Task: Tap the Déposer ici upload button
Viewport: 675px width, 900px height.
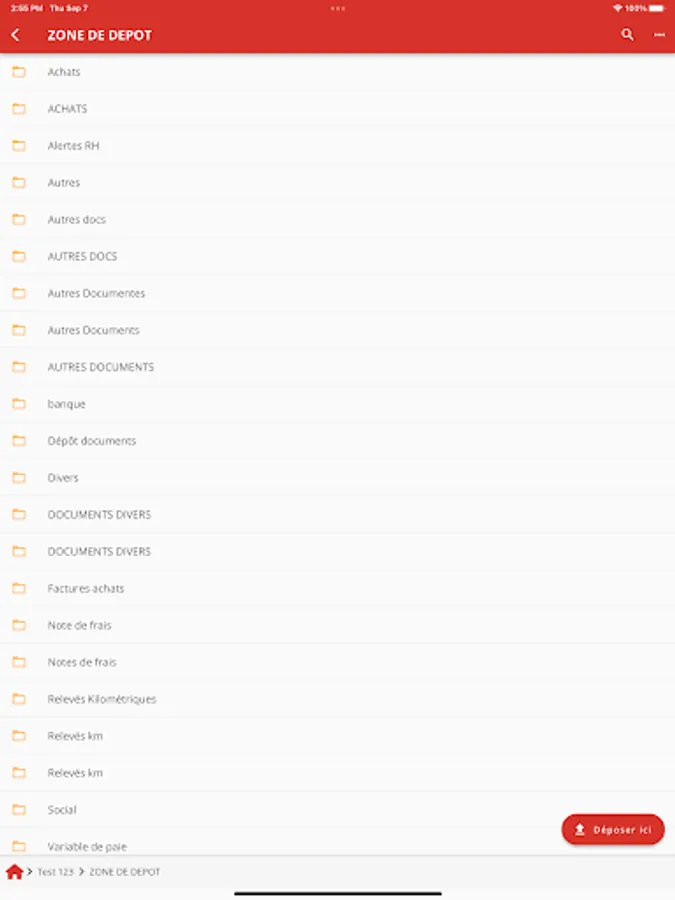Action: [x=613, y=829]
